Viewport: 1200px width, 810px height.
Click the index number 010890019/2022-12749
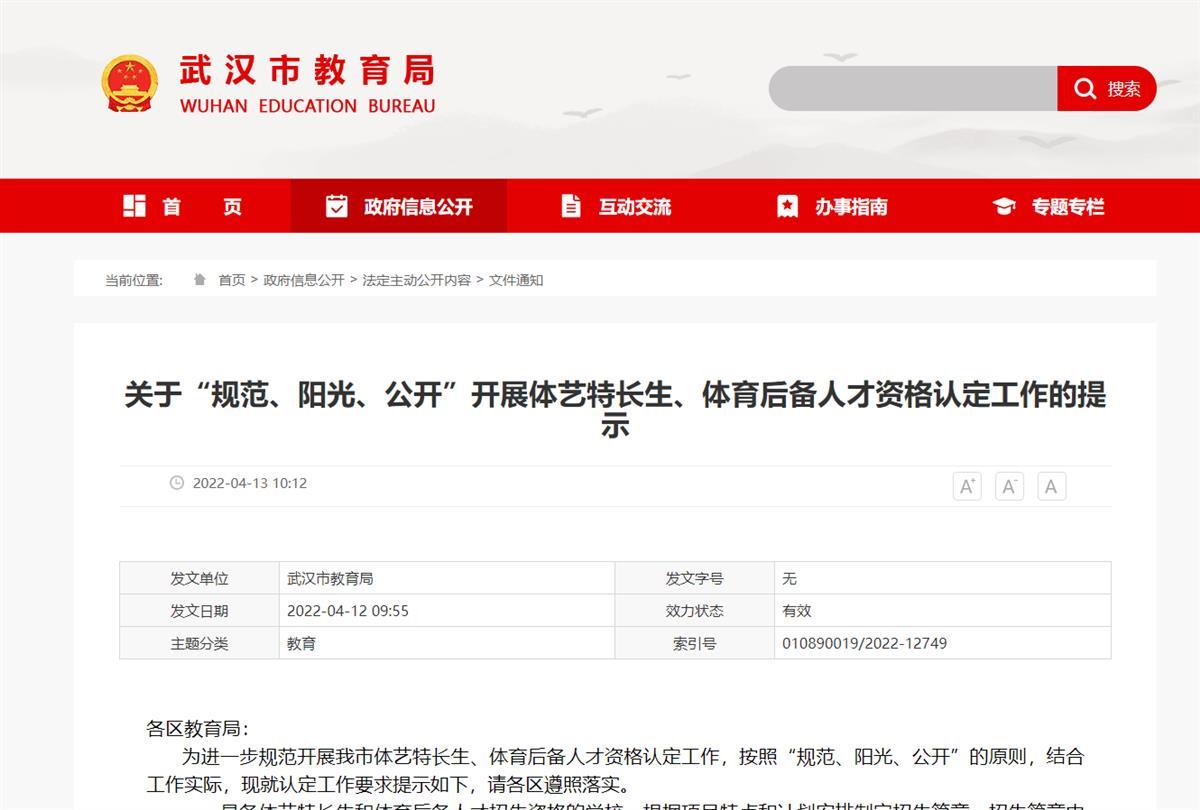point(865,643)
